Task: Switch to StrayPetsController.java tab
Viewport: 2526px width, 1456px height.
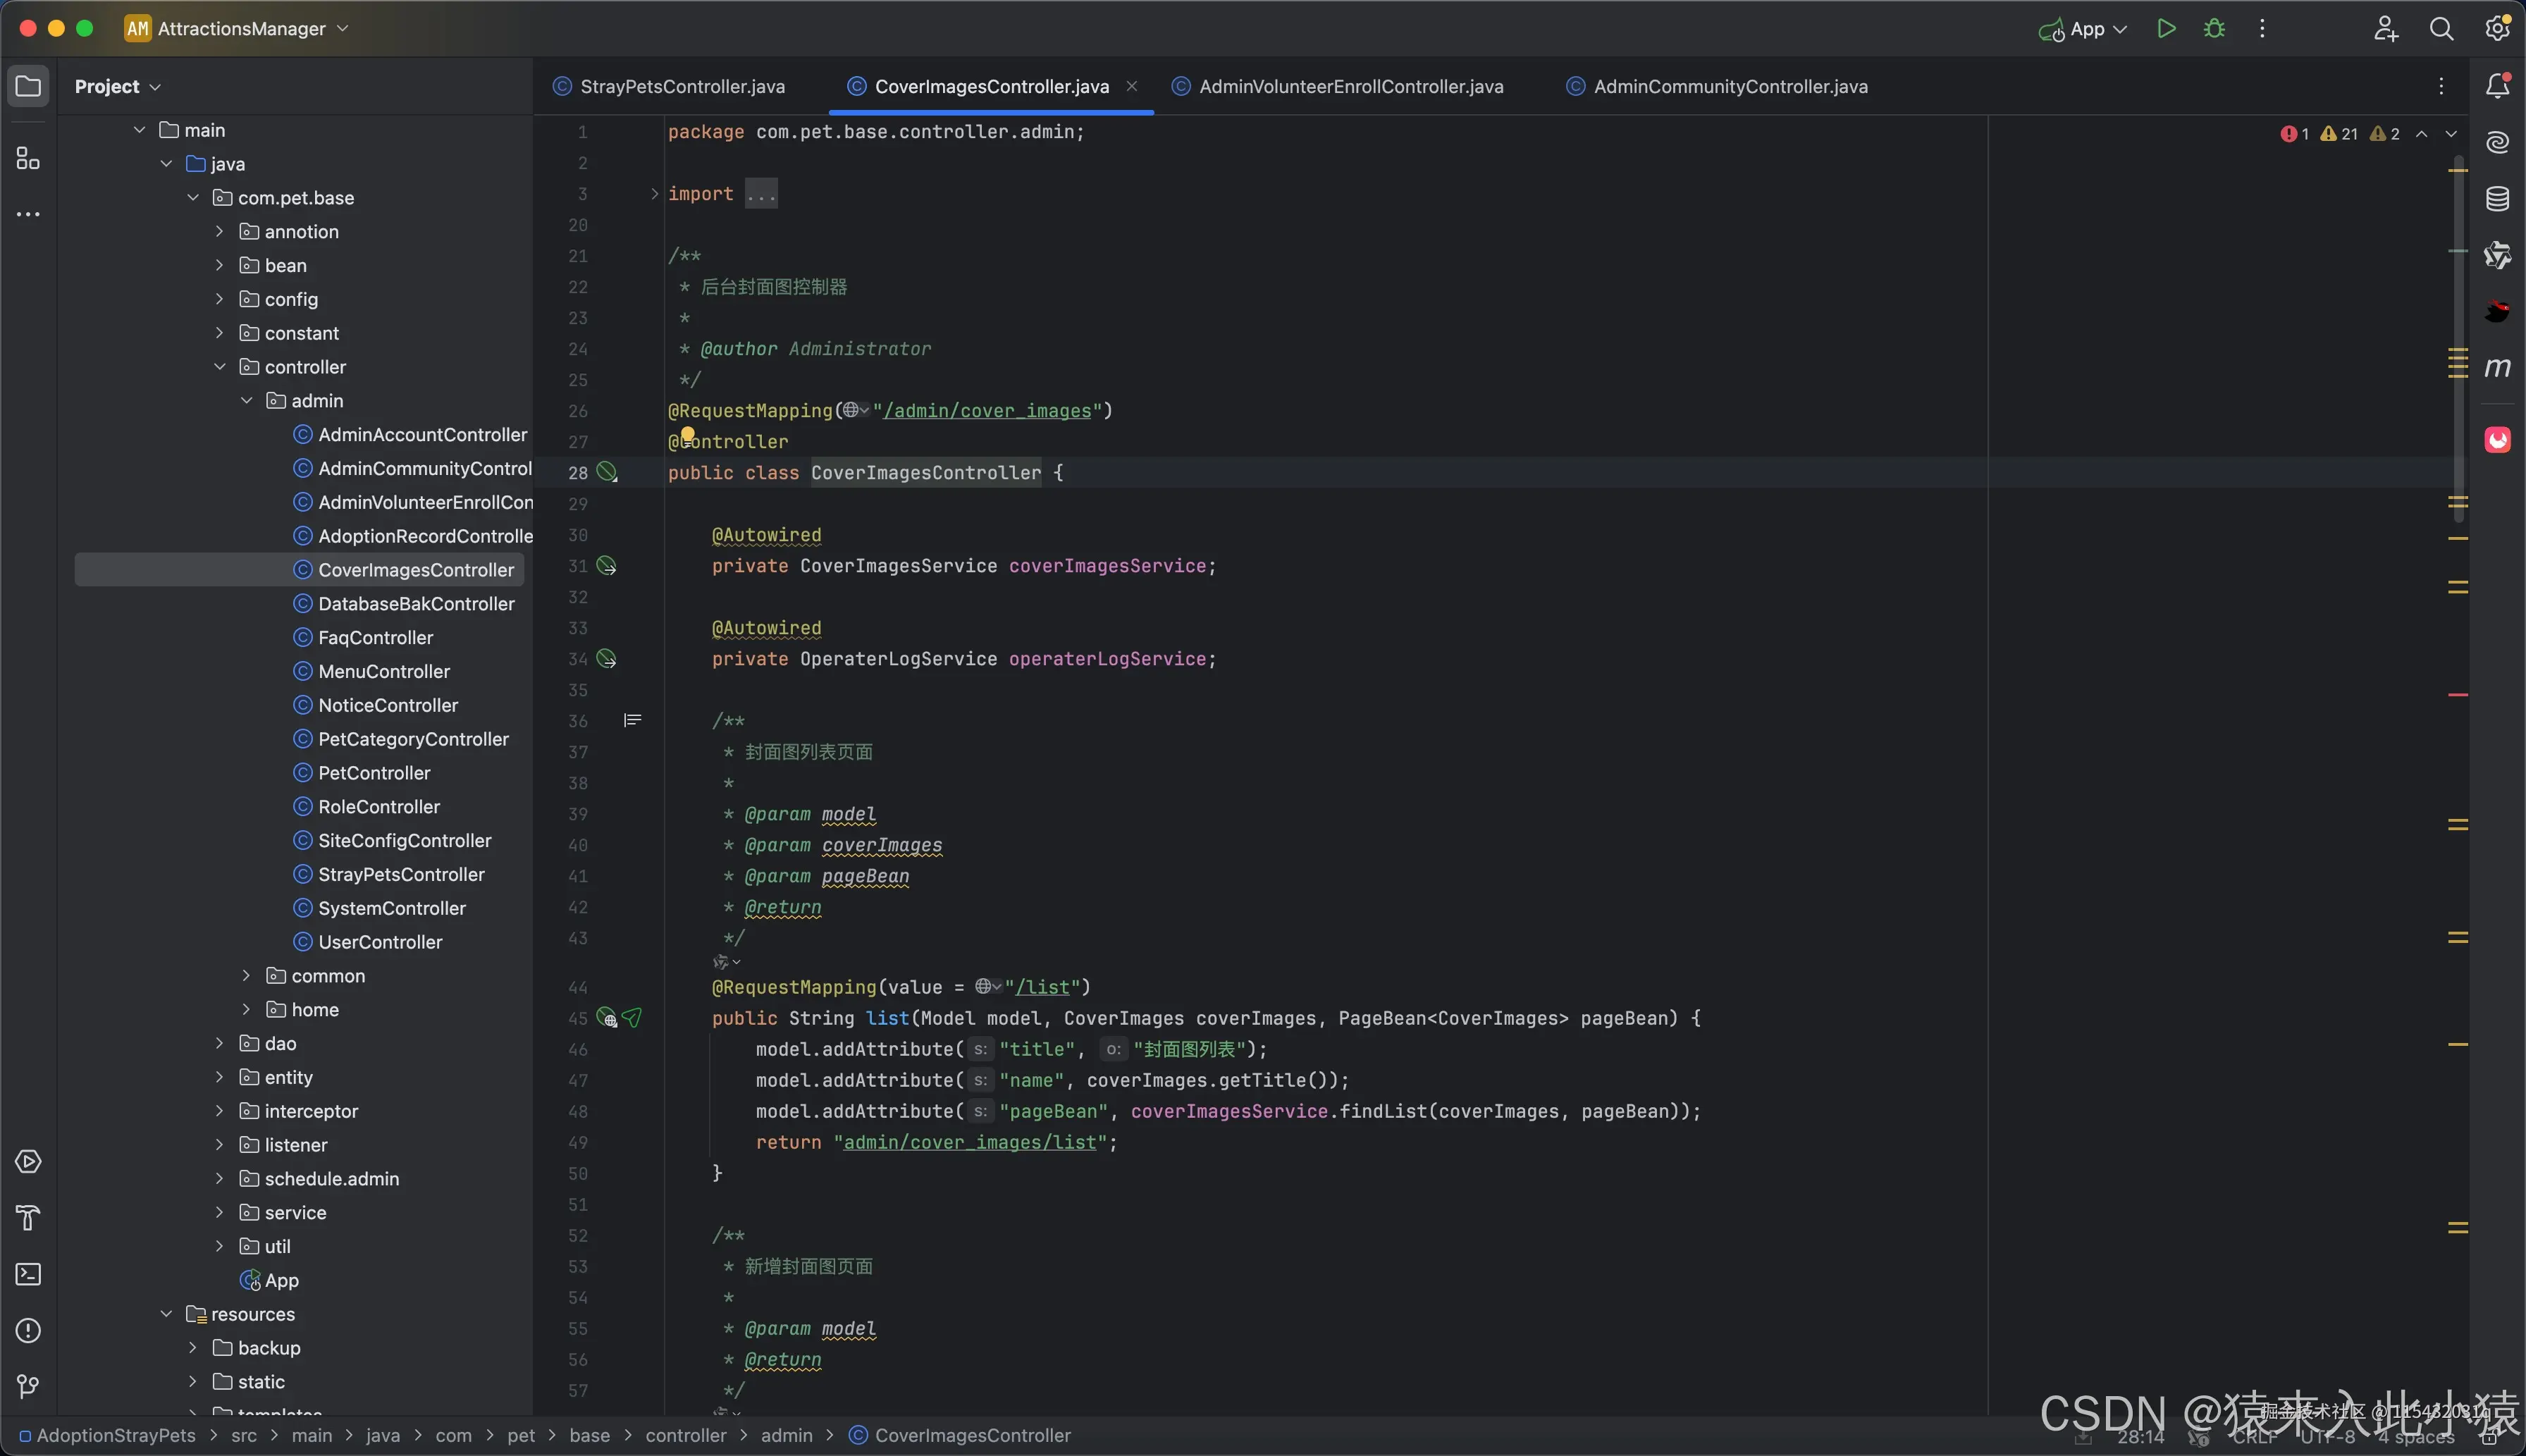Action: click(682, 87)
